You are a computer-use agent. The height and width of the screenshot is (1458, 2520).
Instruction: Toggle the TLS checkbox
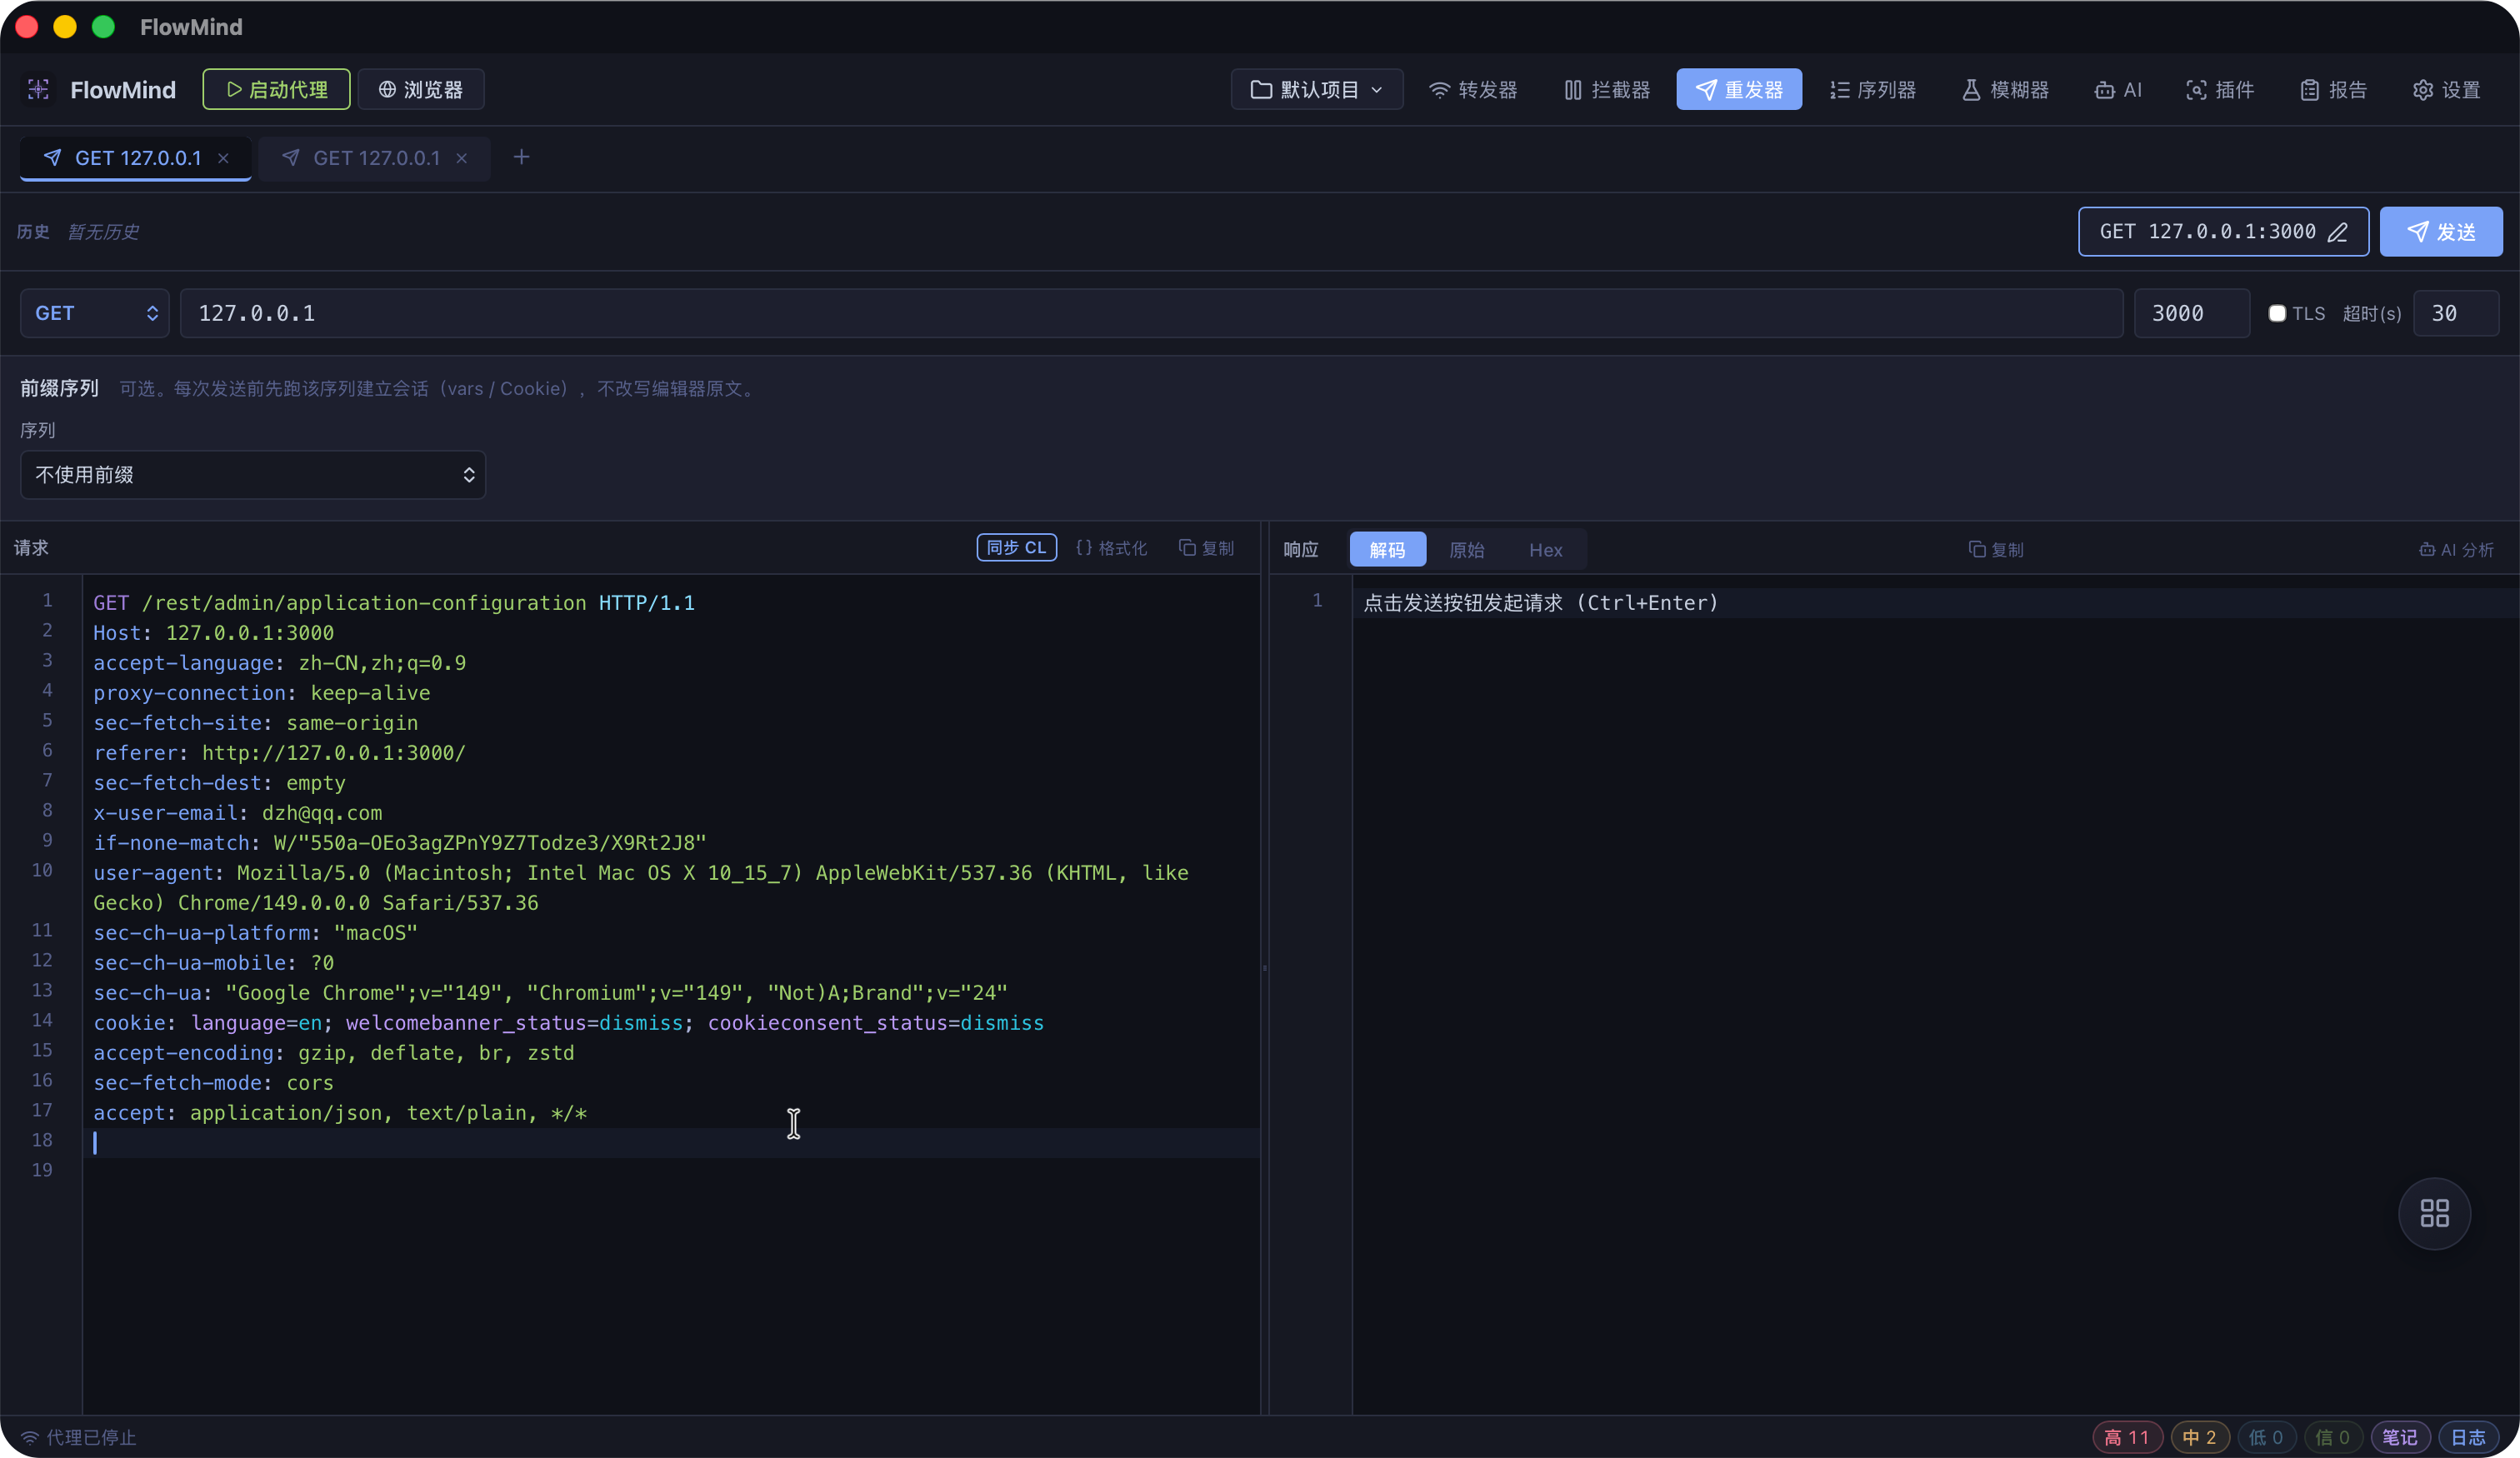[2277, 313]
